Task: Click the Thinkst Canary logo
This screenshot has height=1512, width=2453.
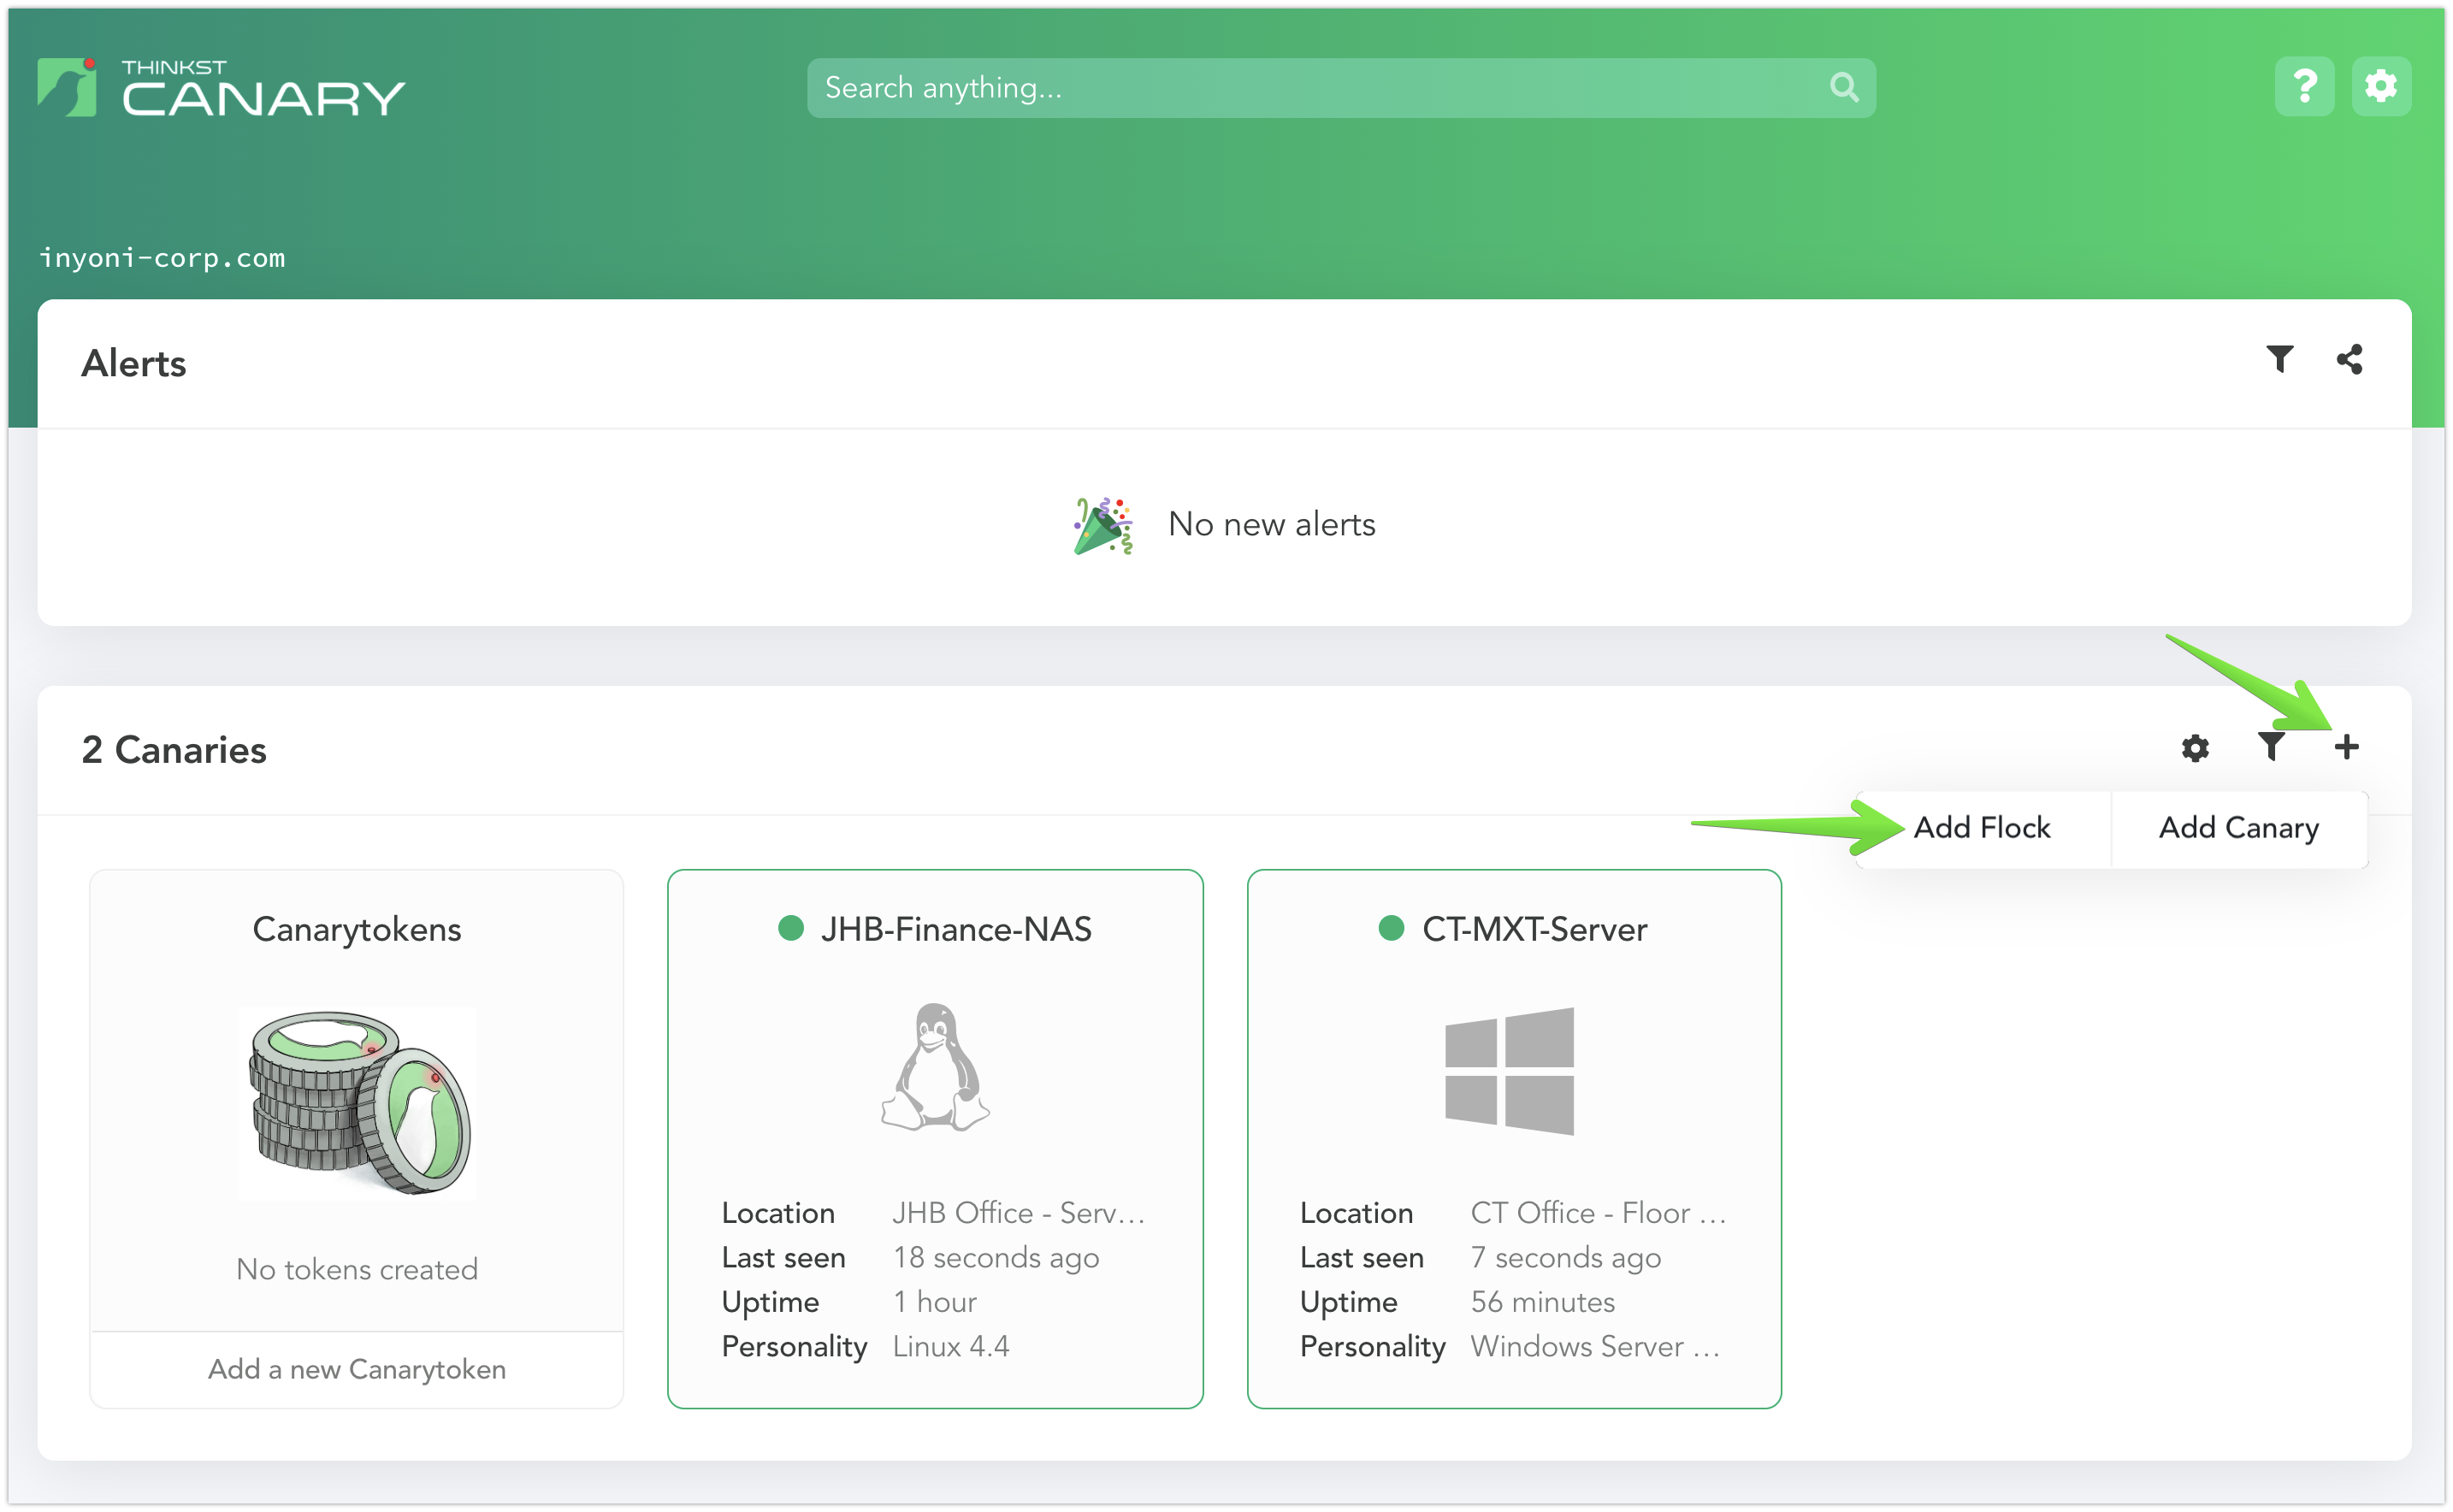Action: coord(221,88)
